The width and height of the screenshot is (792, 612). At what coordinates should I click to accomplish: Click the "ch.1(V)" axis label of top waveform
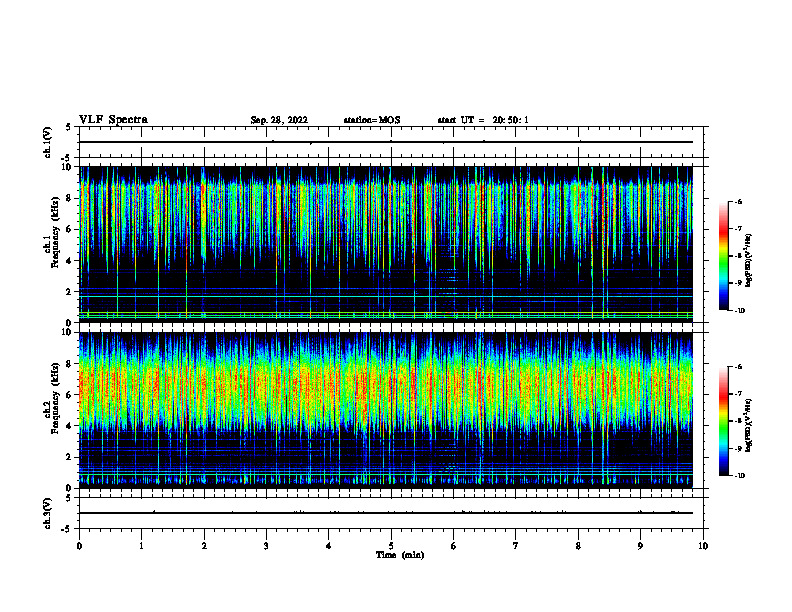[48, 142]
